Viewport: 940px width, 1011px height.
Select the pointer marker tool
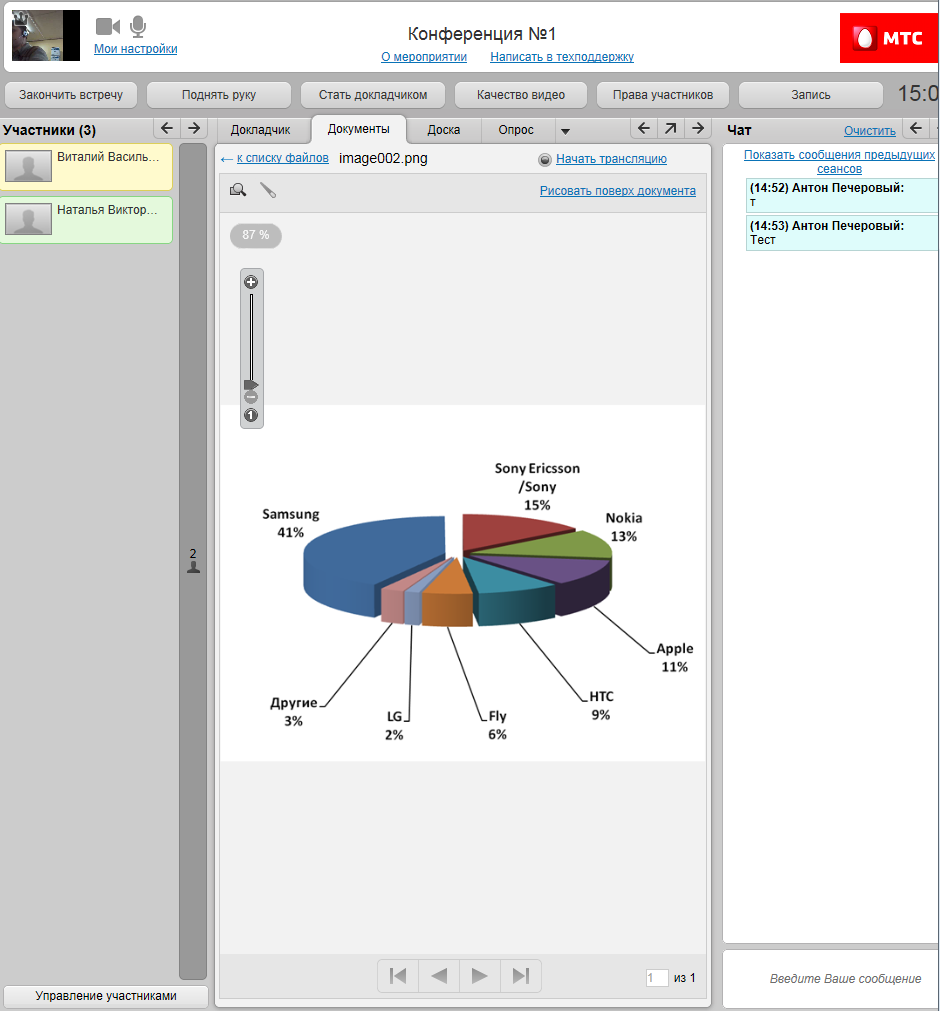[268, 190]
